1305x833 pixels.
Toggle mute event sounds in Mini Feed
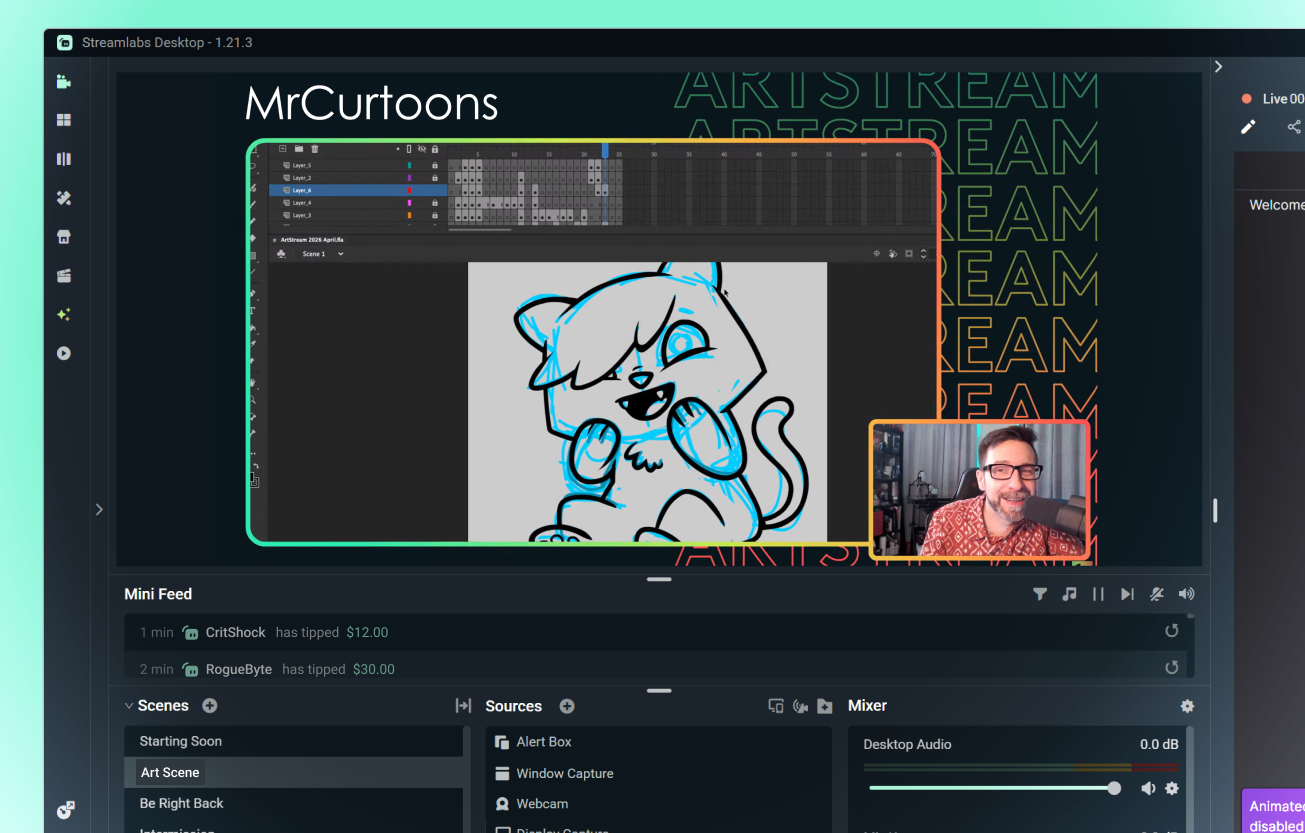(1157, 594)
